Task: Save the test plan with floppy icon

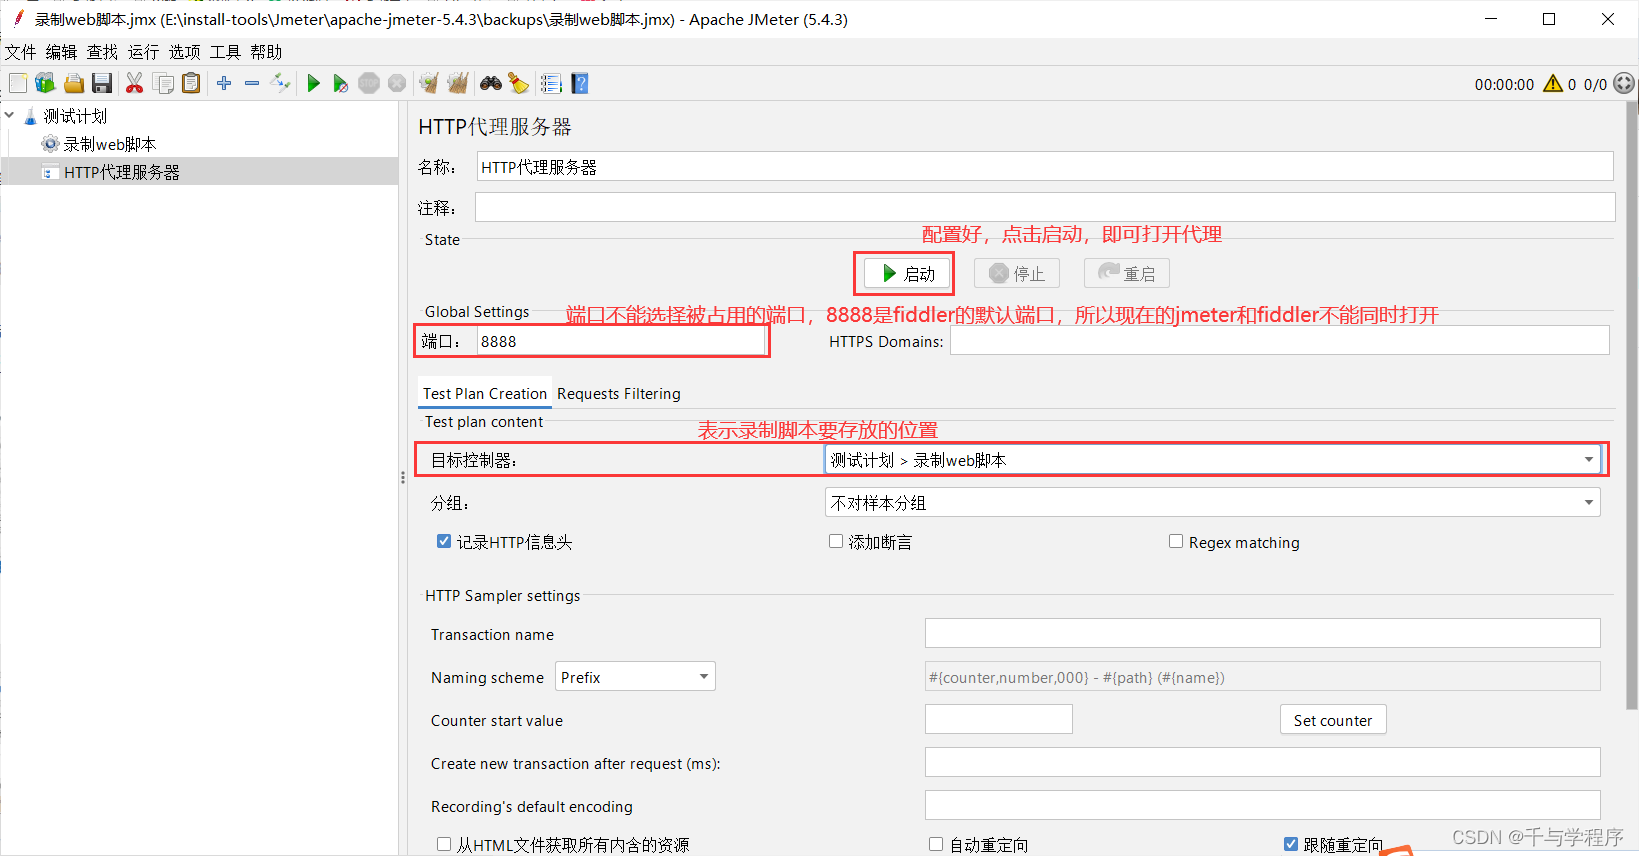Action: tap(102, 83)
